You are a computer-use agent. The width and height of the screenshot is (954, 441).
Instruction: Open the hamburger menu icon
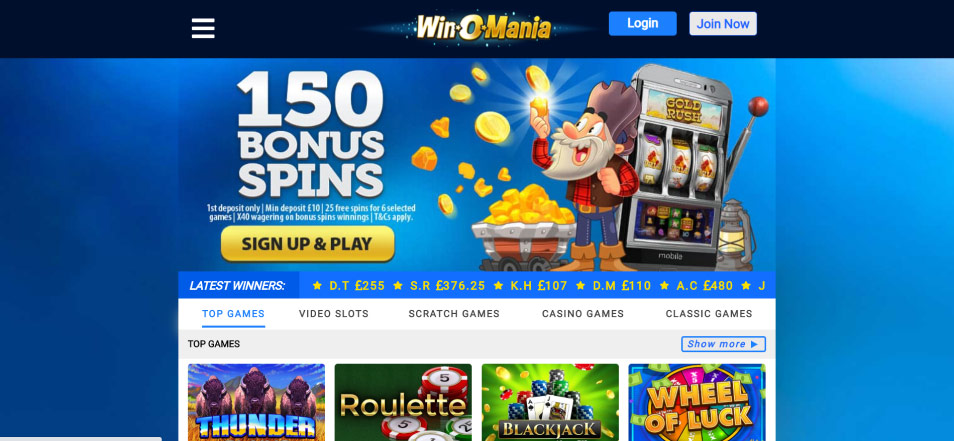tap(203, 28)
